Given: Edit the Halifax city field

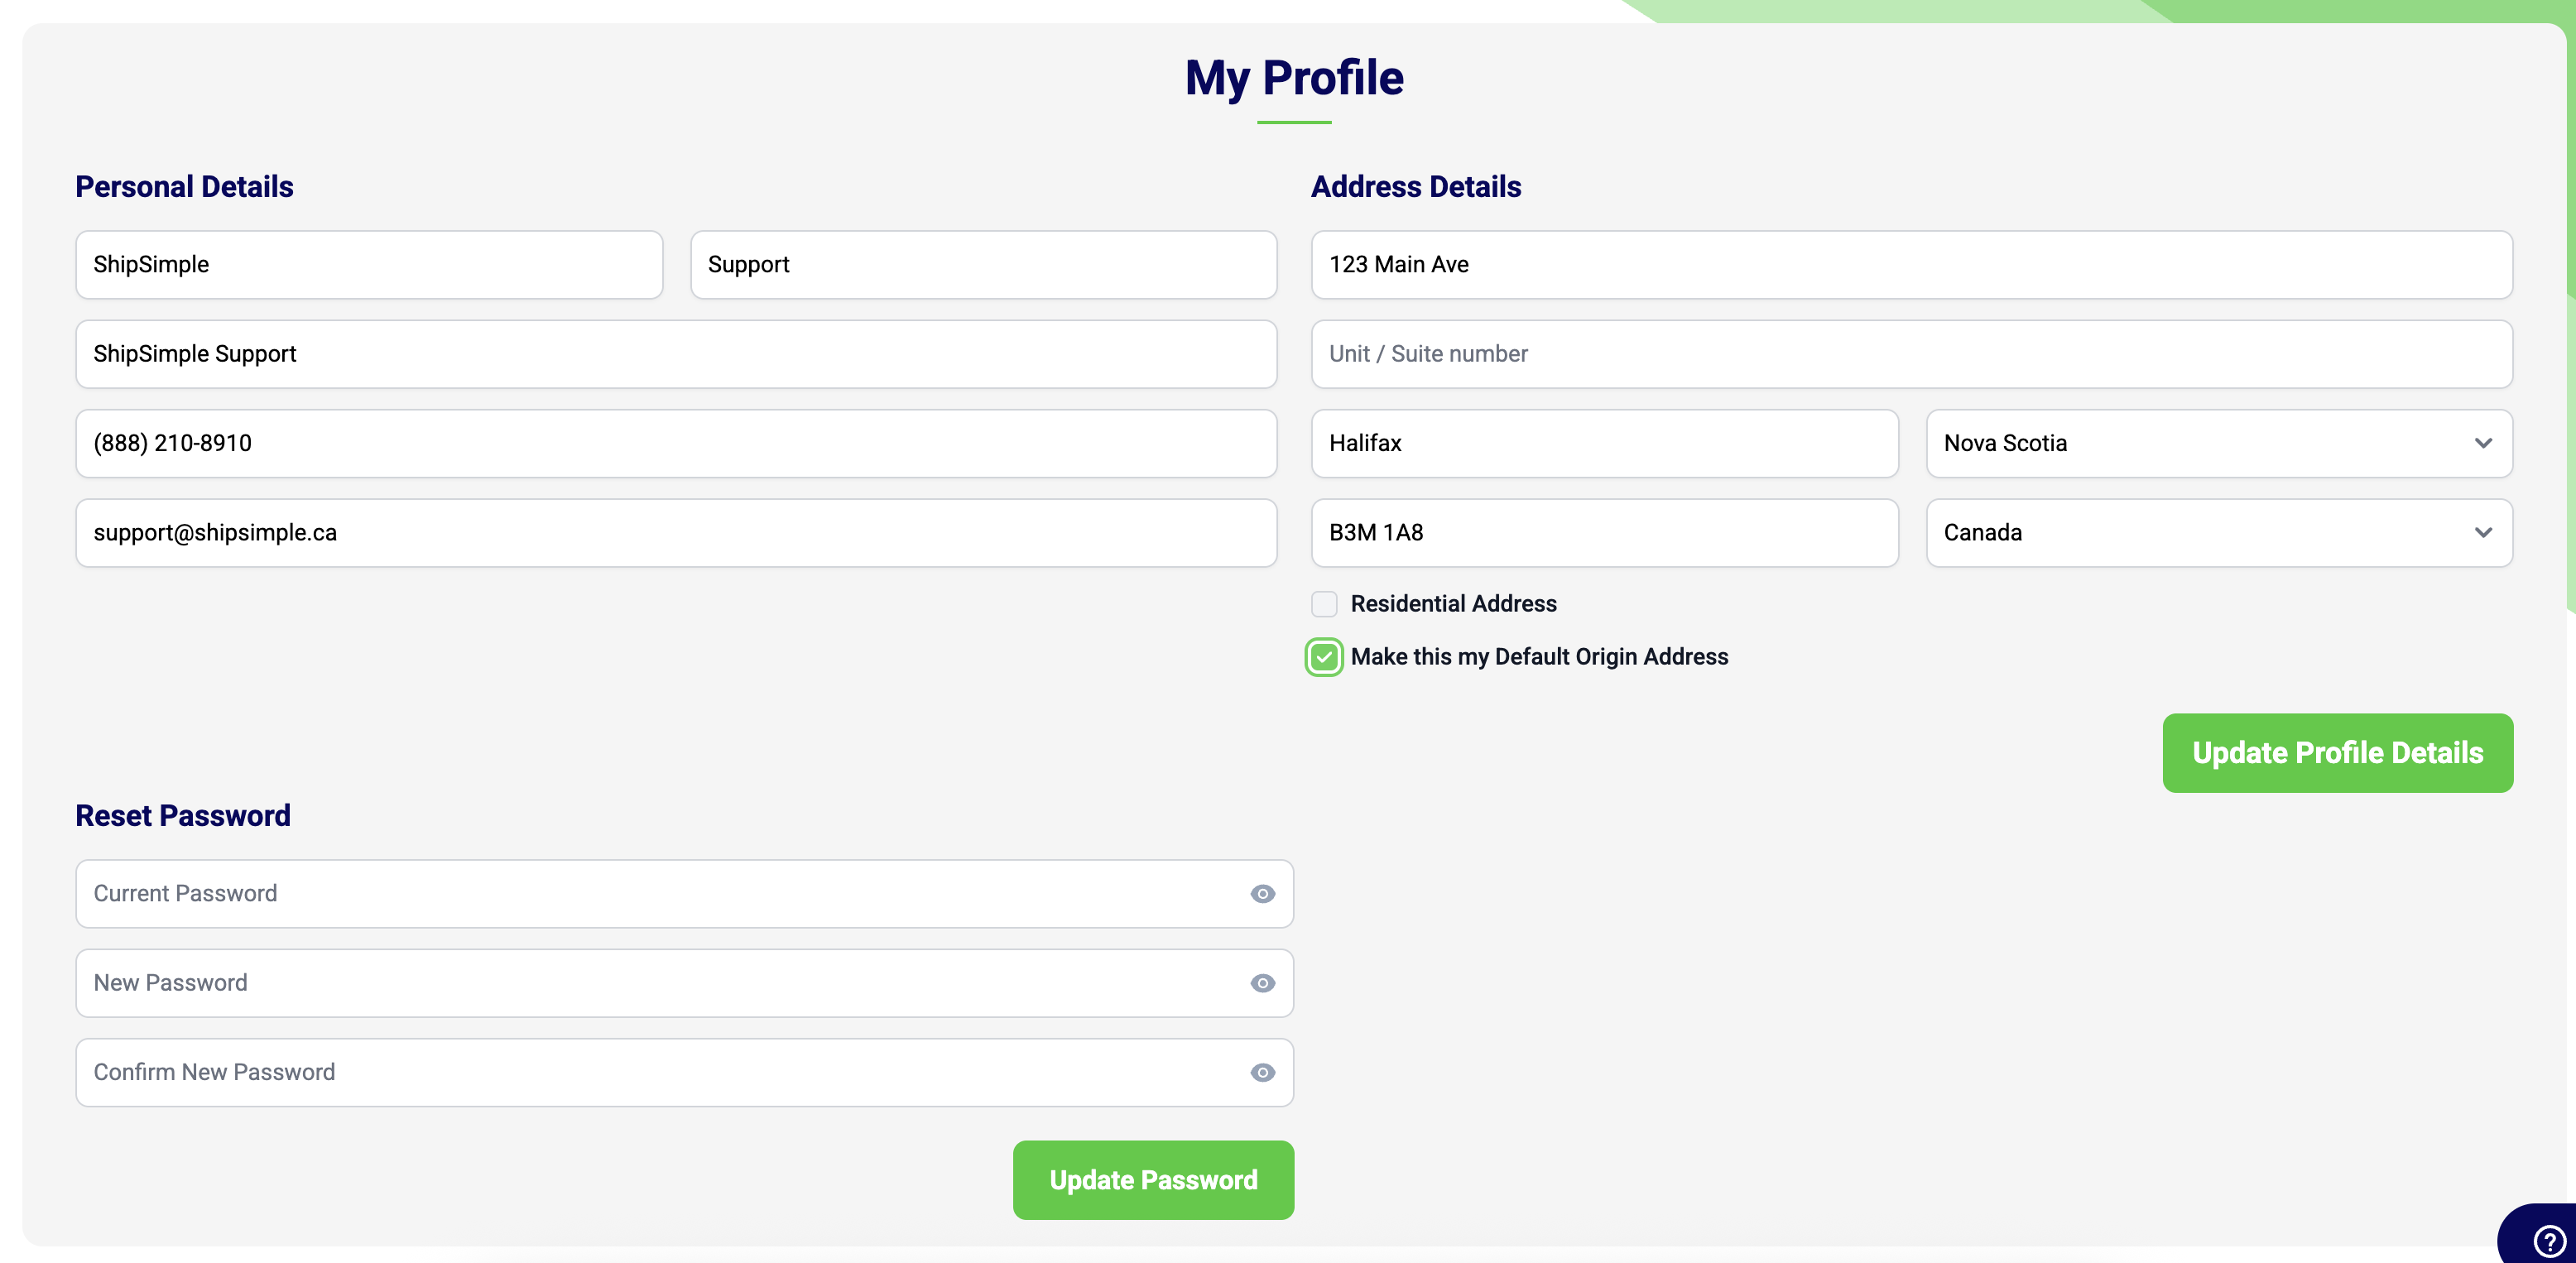Looking at the screenshot, I should point(1604,443).
